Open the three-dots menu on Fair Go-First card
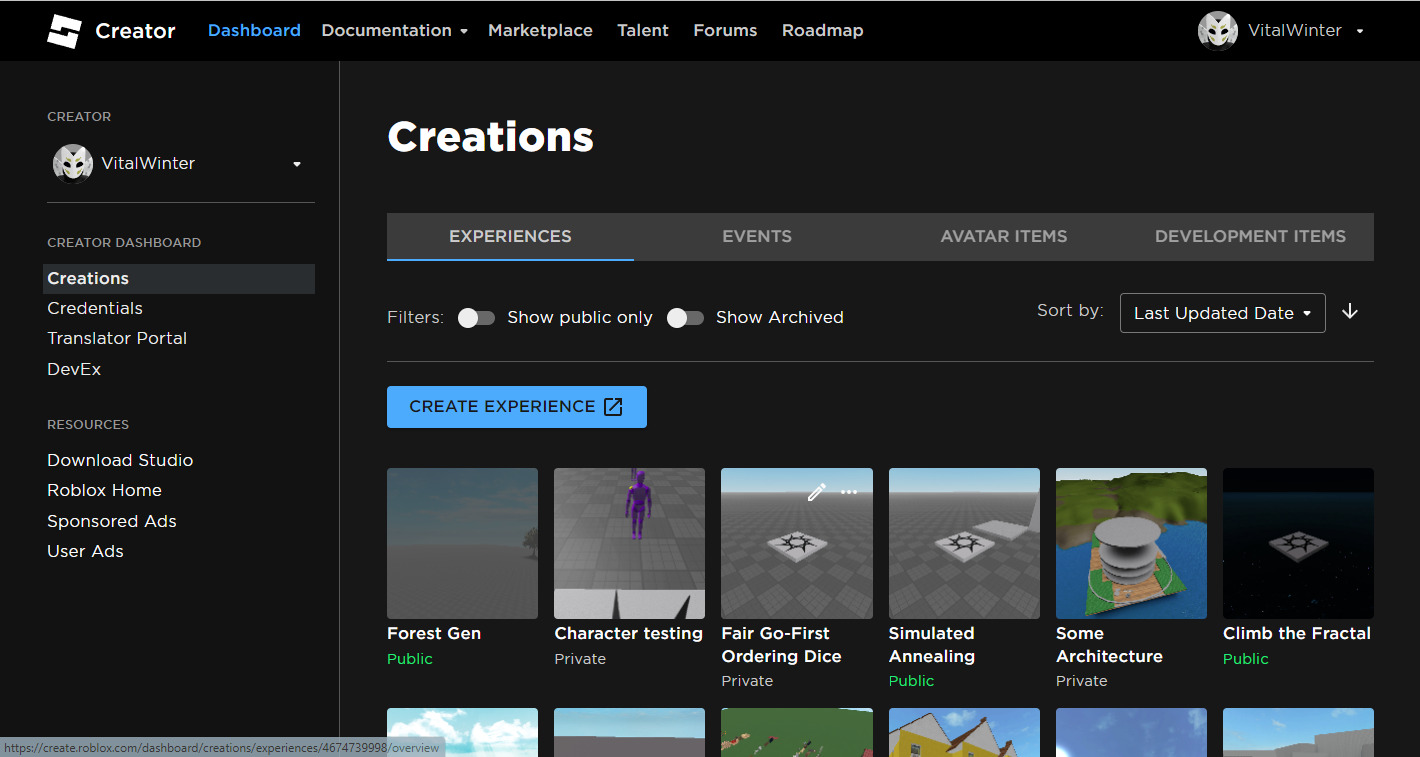 849,492
